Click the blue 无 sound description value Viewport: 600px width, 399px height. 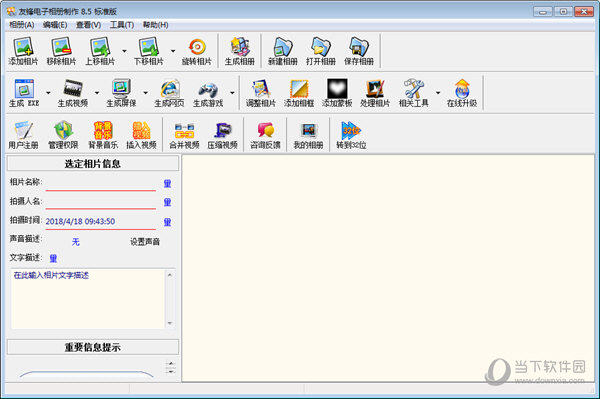[76, 242]
